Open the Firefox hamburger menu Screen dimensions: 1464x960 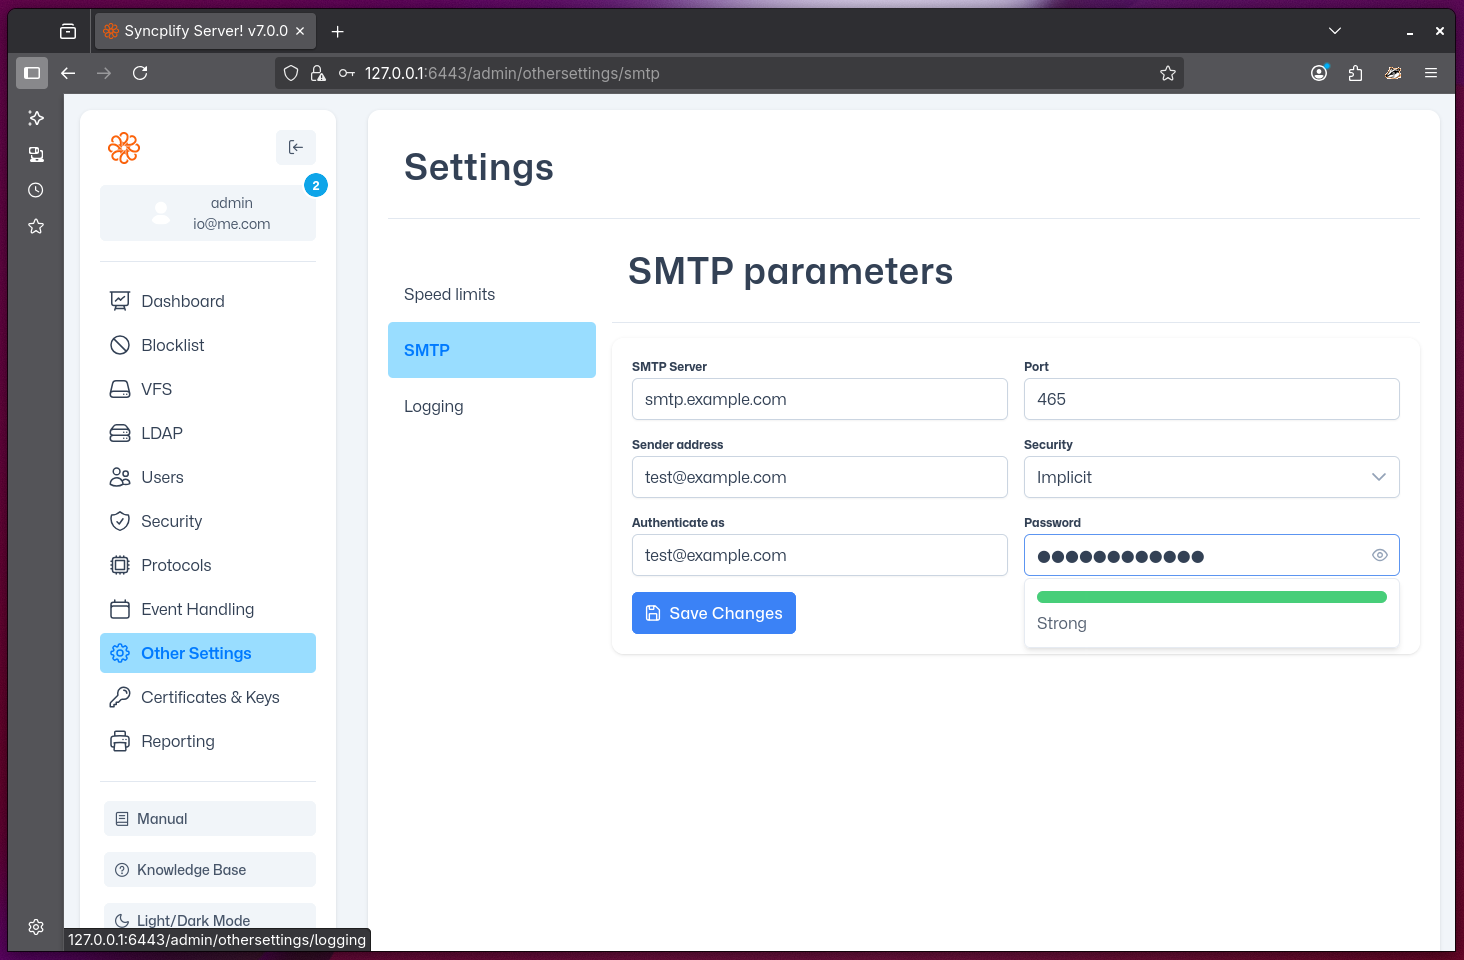click(x=1431, y=73)
